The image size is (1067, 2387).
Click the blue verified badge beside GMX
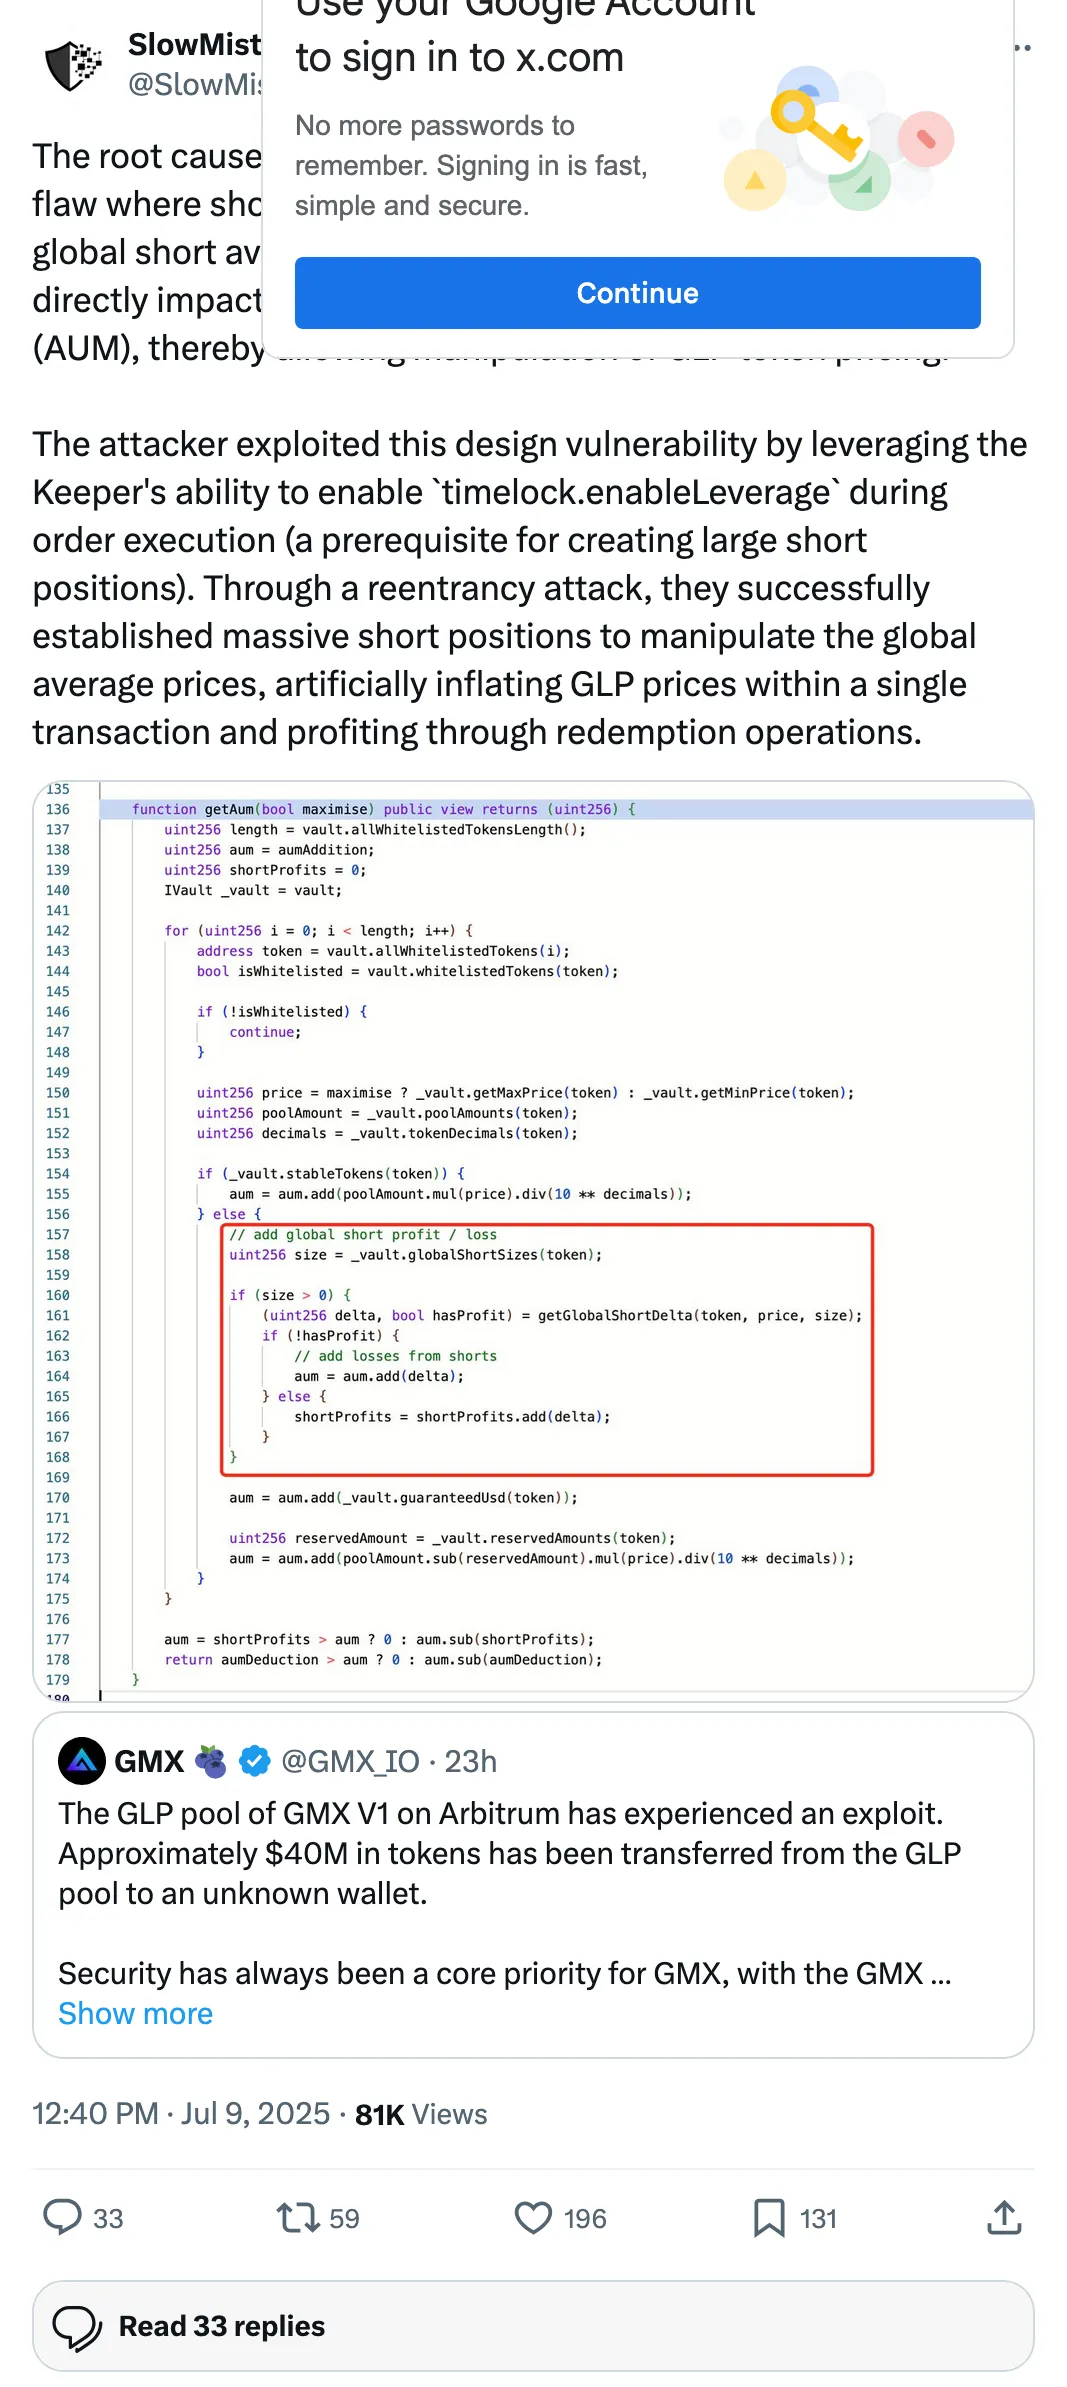255,1761
